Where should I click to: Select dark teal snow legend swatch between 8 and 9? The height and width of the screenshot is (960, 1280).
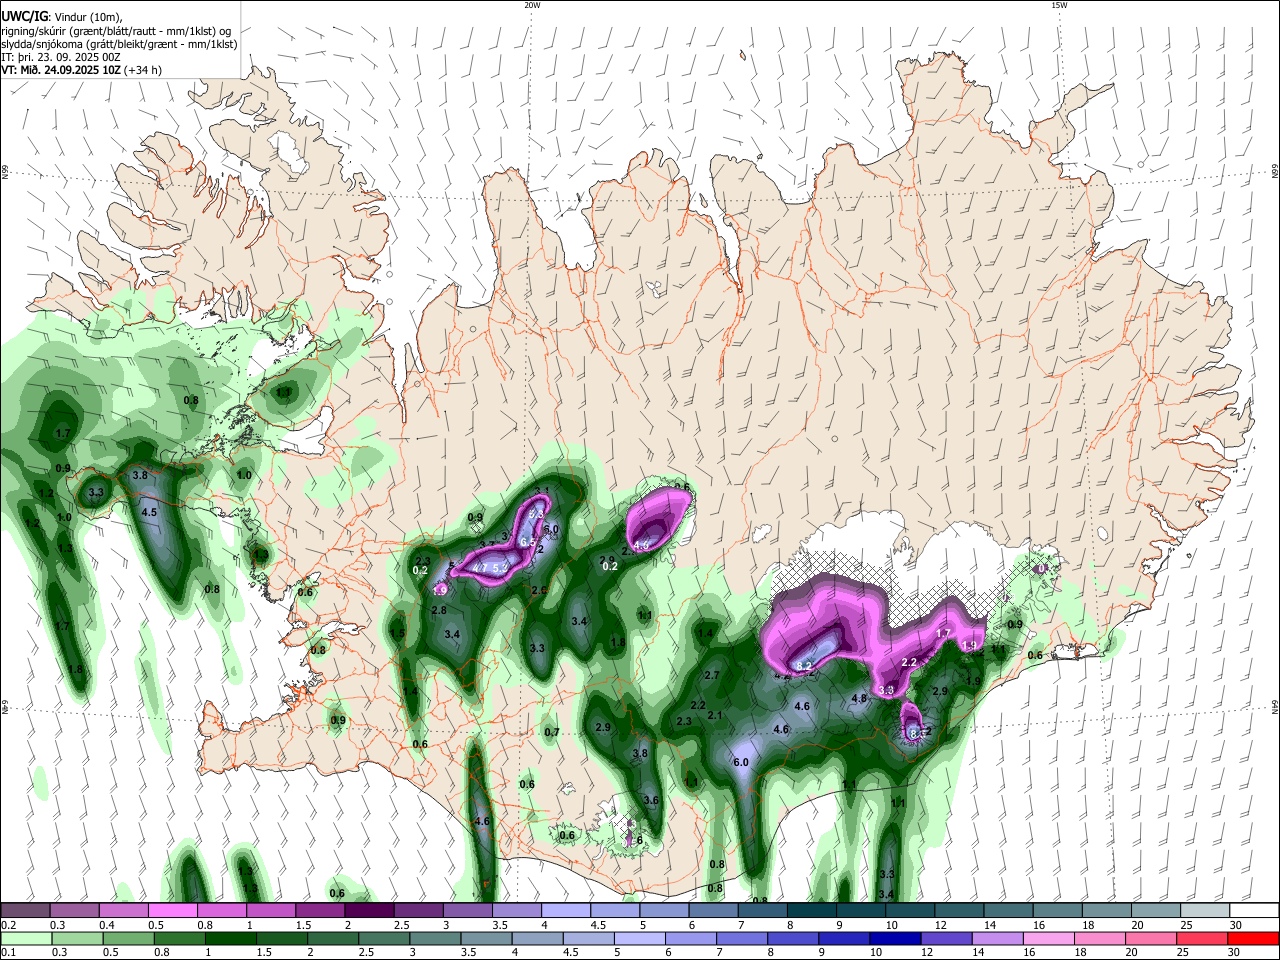click(x=812, y=911)
